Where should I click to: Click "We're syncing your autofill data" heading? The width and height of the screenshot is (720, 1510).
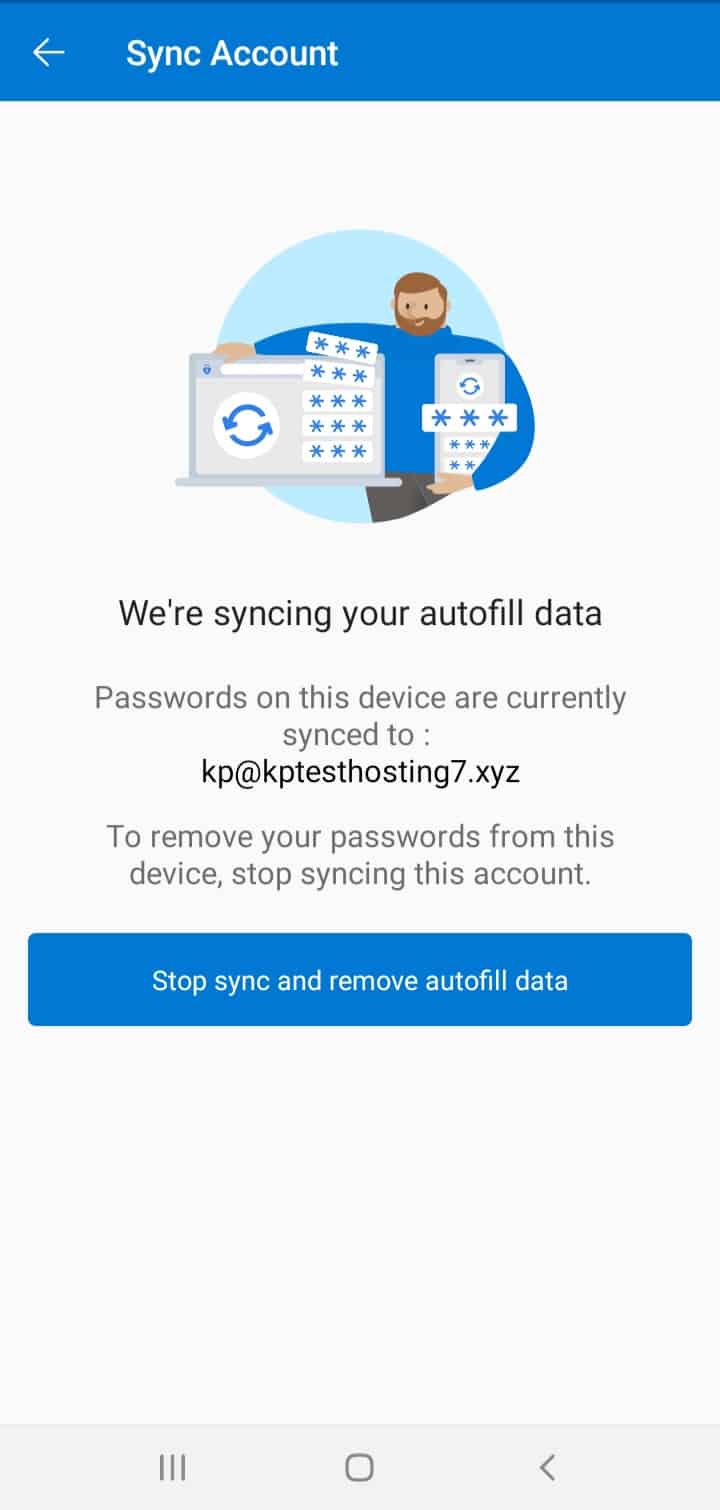[360, 612]
